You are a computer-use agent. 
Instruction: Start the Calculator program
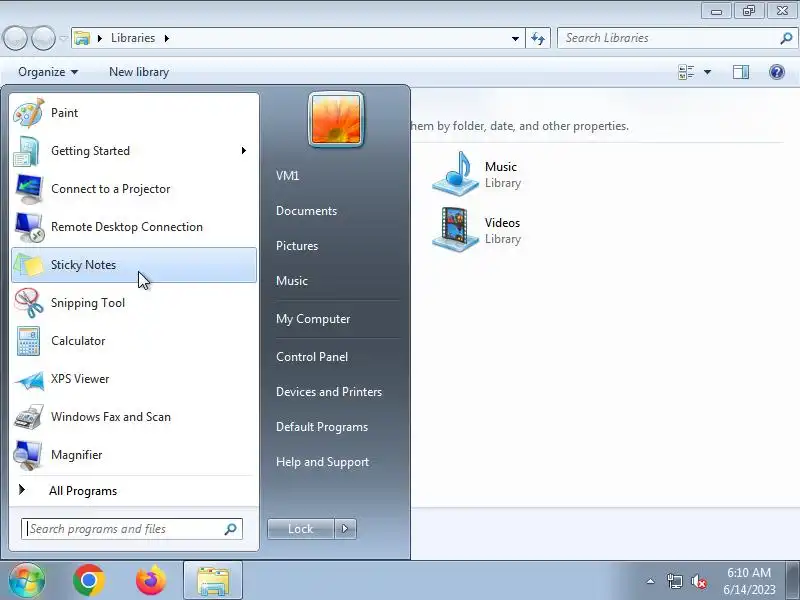point(133,341)
